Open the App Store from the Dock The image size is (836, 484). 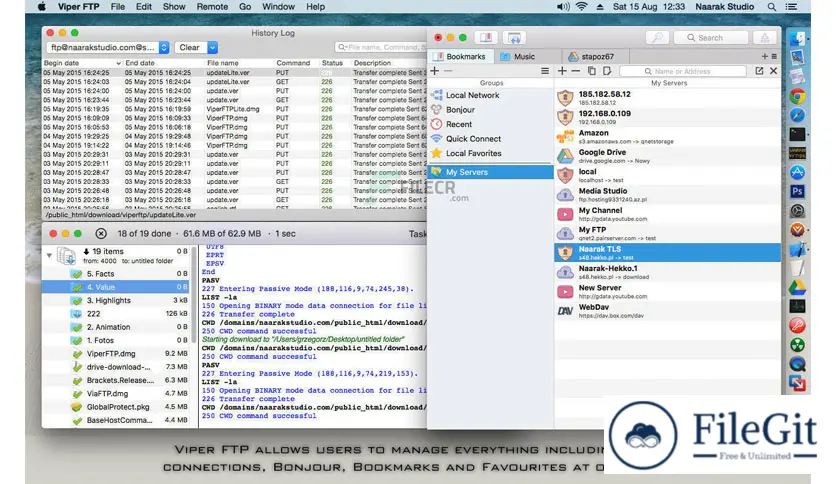pos(798,172)
